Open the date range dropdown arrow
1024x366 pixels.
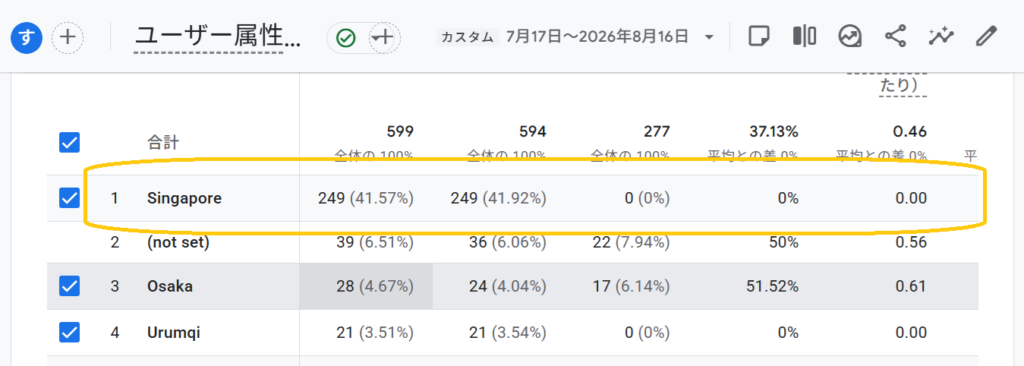click(709, 37)
